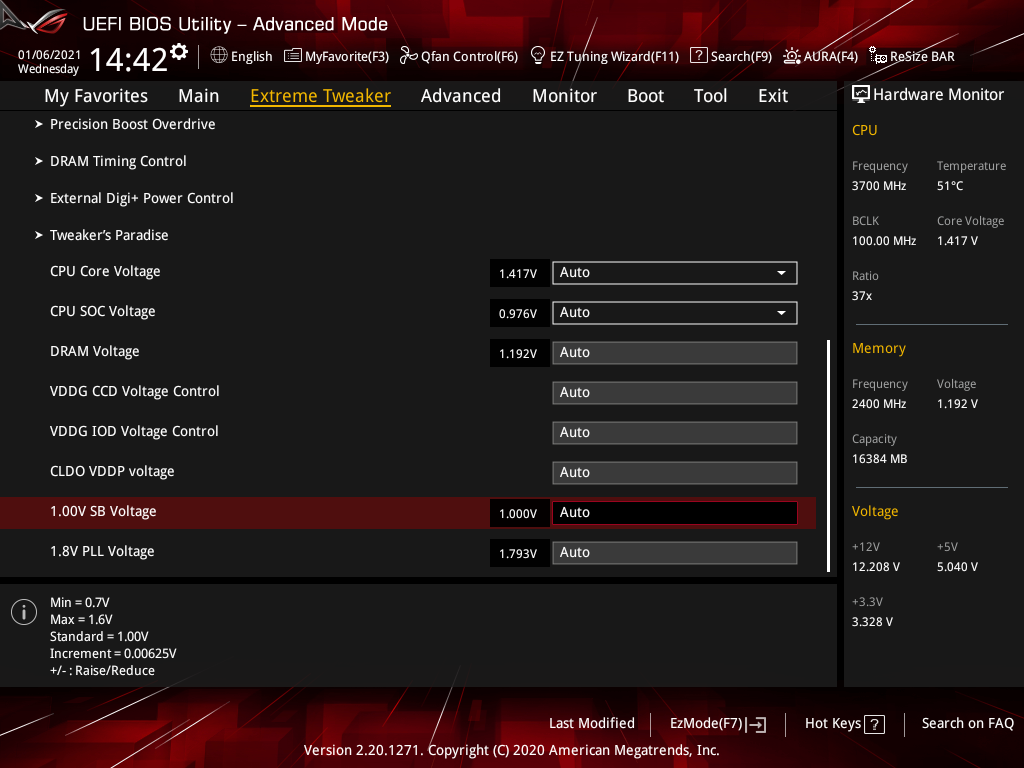
Task: Select the CPU Core Voltage label
Action: pos(105,272)
